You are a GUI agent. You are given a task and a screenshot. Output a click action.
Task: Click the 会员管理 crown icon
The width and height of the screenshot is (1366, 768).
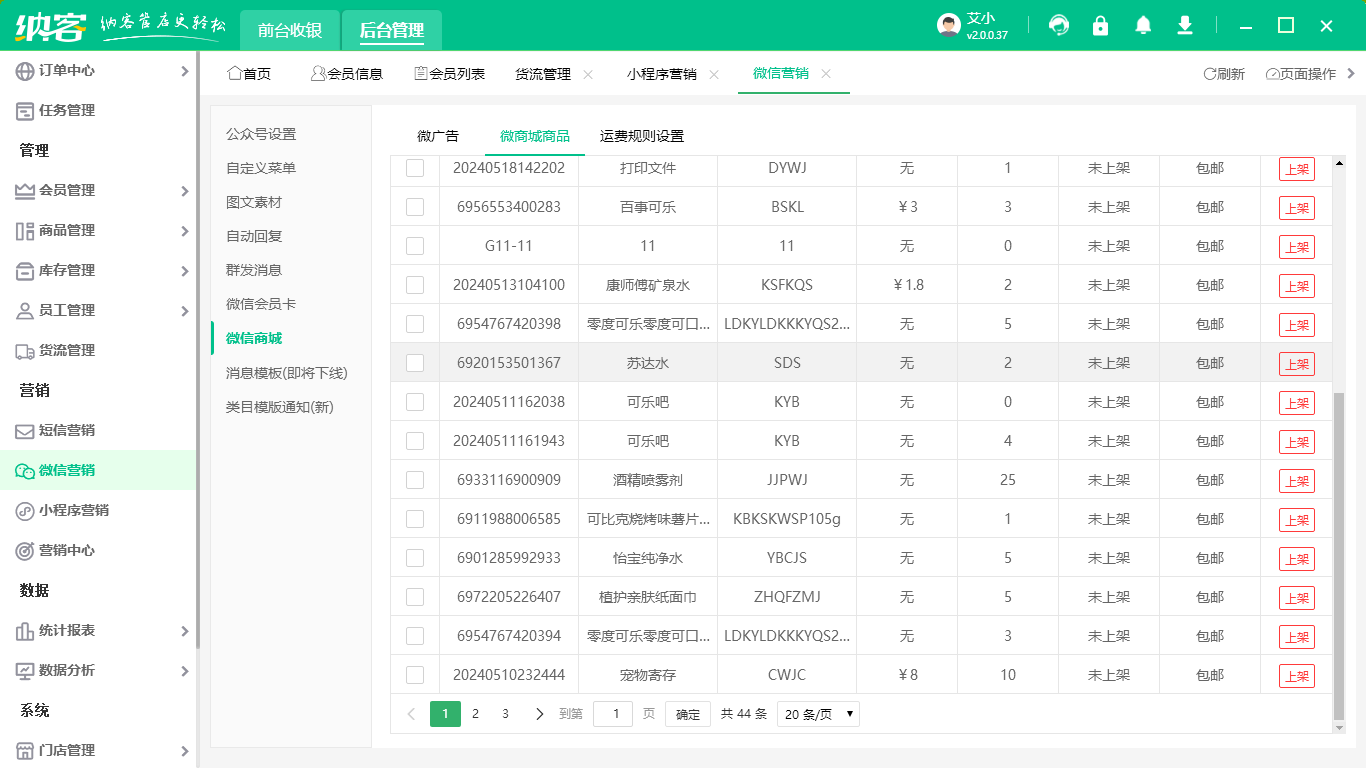coord(25,190)
